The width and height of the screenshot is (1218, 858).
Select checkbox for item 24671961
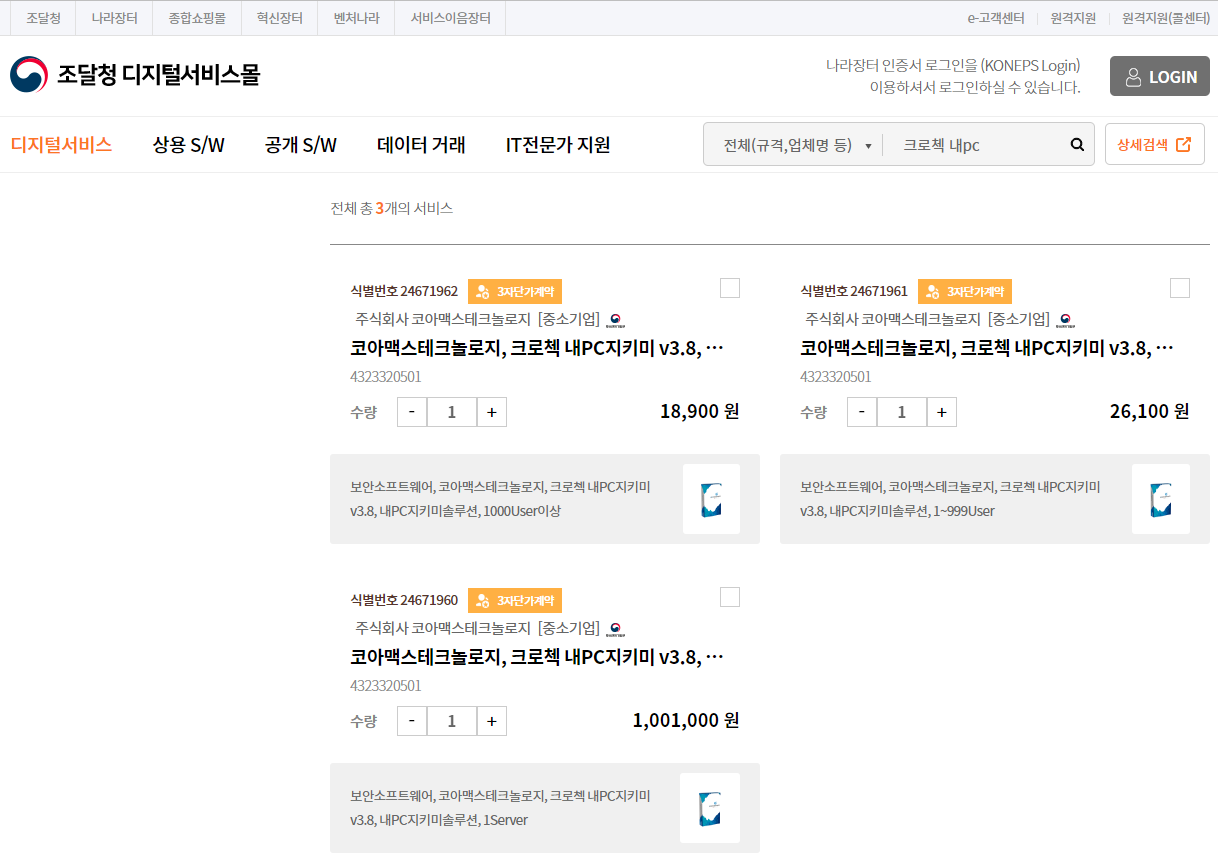coord(1180,288)
